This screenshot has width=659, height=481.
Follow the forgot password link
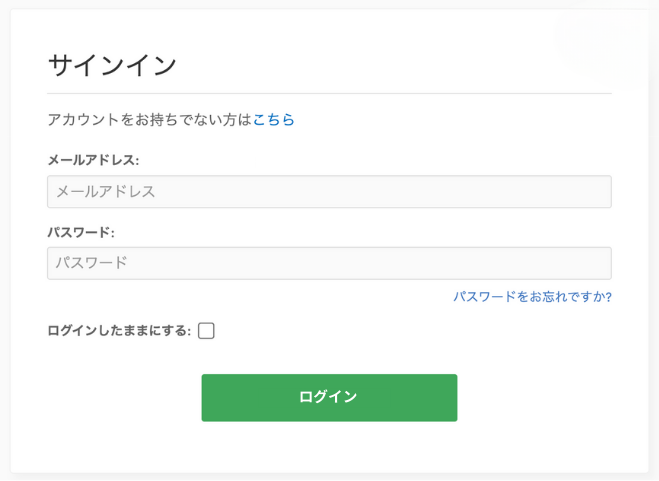tap(532, 297)
